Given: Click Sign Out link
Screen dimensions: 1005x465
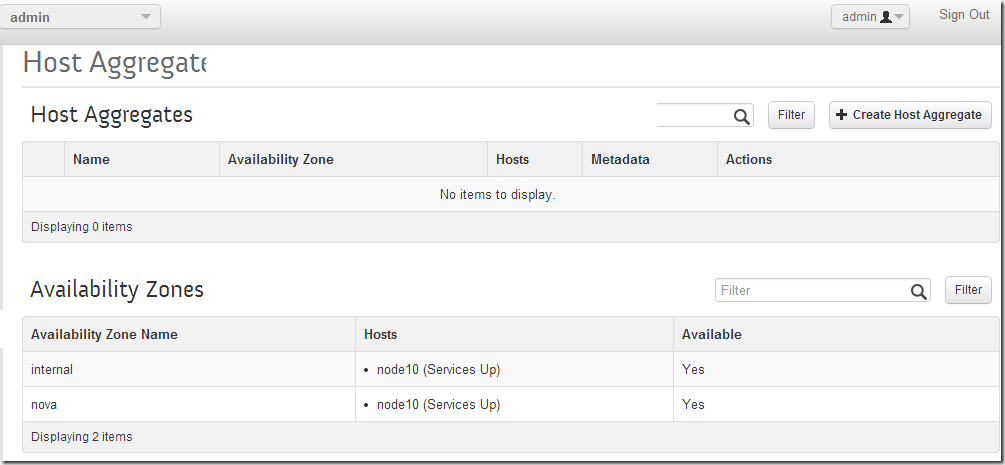Looking at the screenshot, I should pos(964,15).
